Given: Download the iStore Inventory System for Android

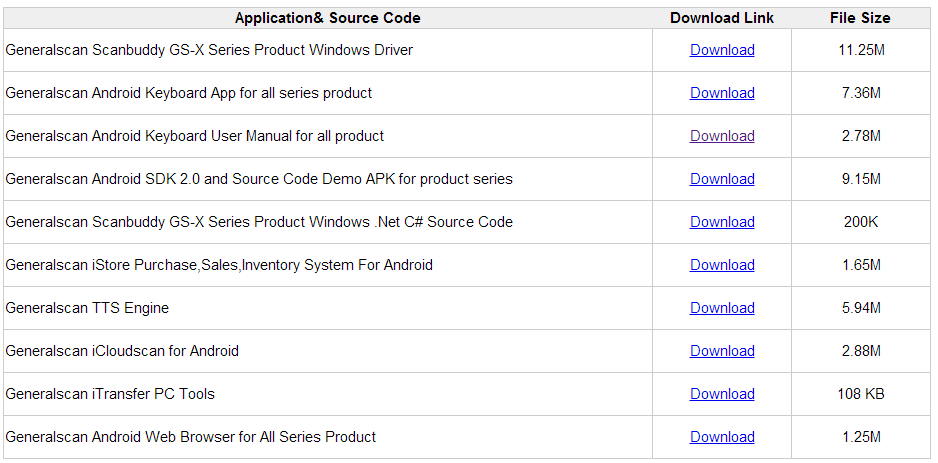Looking at the screenshot, I should (x=722, y=265).
